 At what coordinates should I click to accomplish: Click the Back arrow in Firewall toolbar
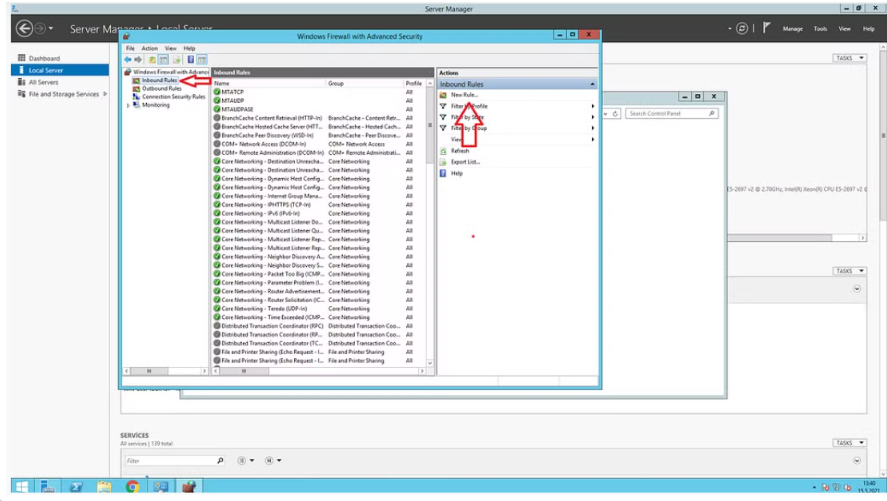click(x=128, y=59)
